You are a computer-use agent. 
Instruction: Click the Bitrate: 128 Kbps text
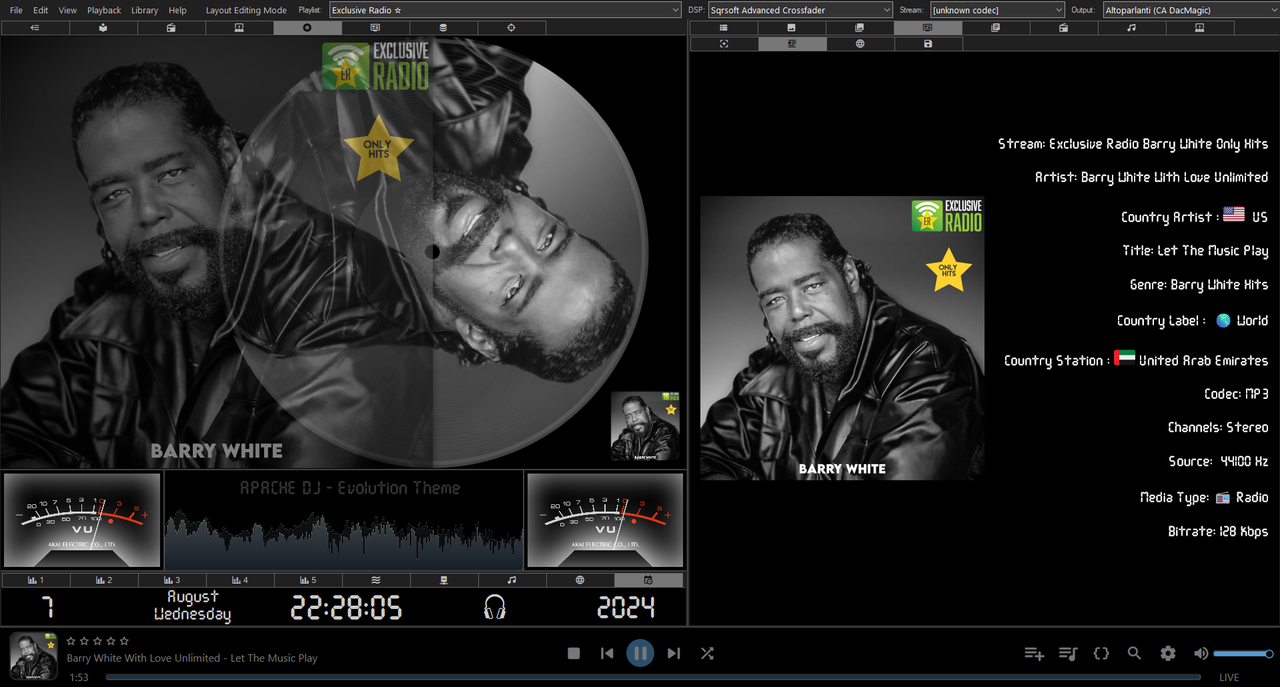coord(1218,531)
